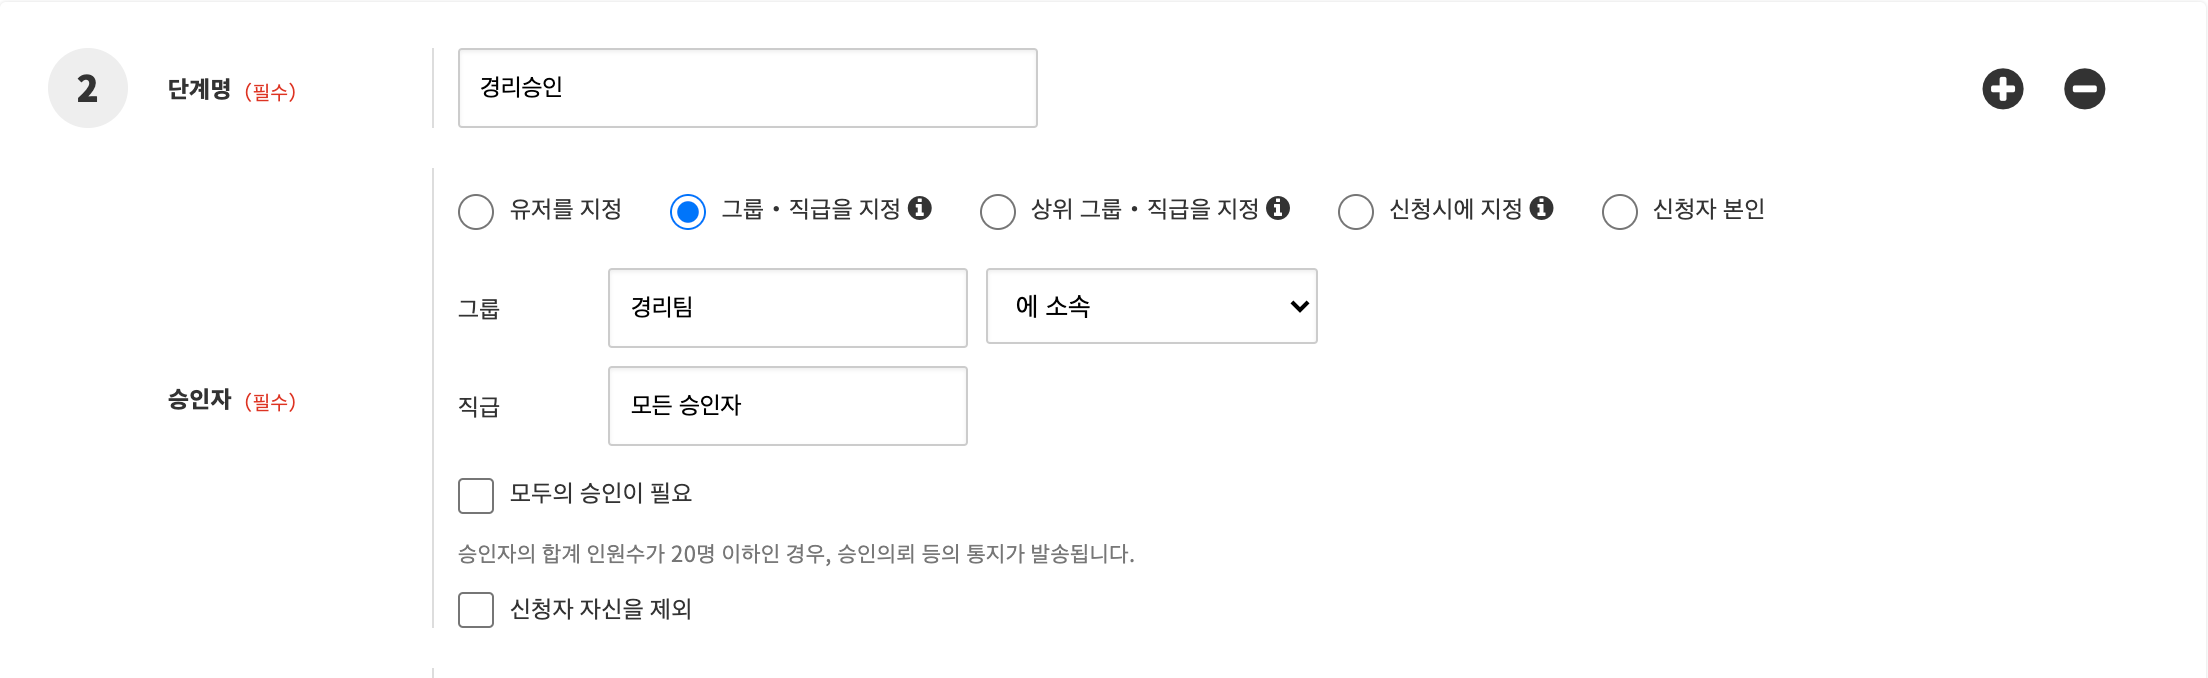Click the 모두의 승인이 필요 label text
Image resolution: width=2208 pixels, height=678 pixels.
click(x=600, y=493)
